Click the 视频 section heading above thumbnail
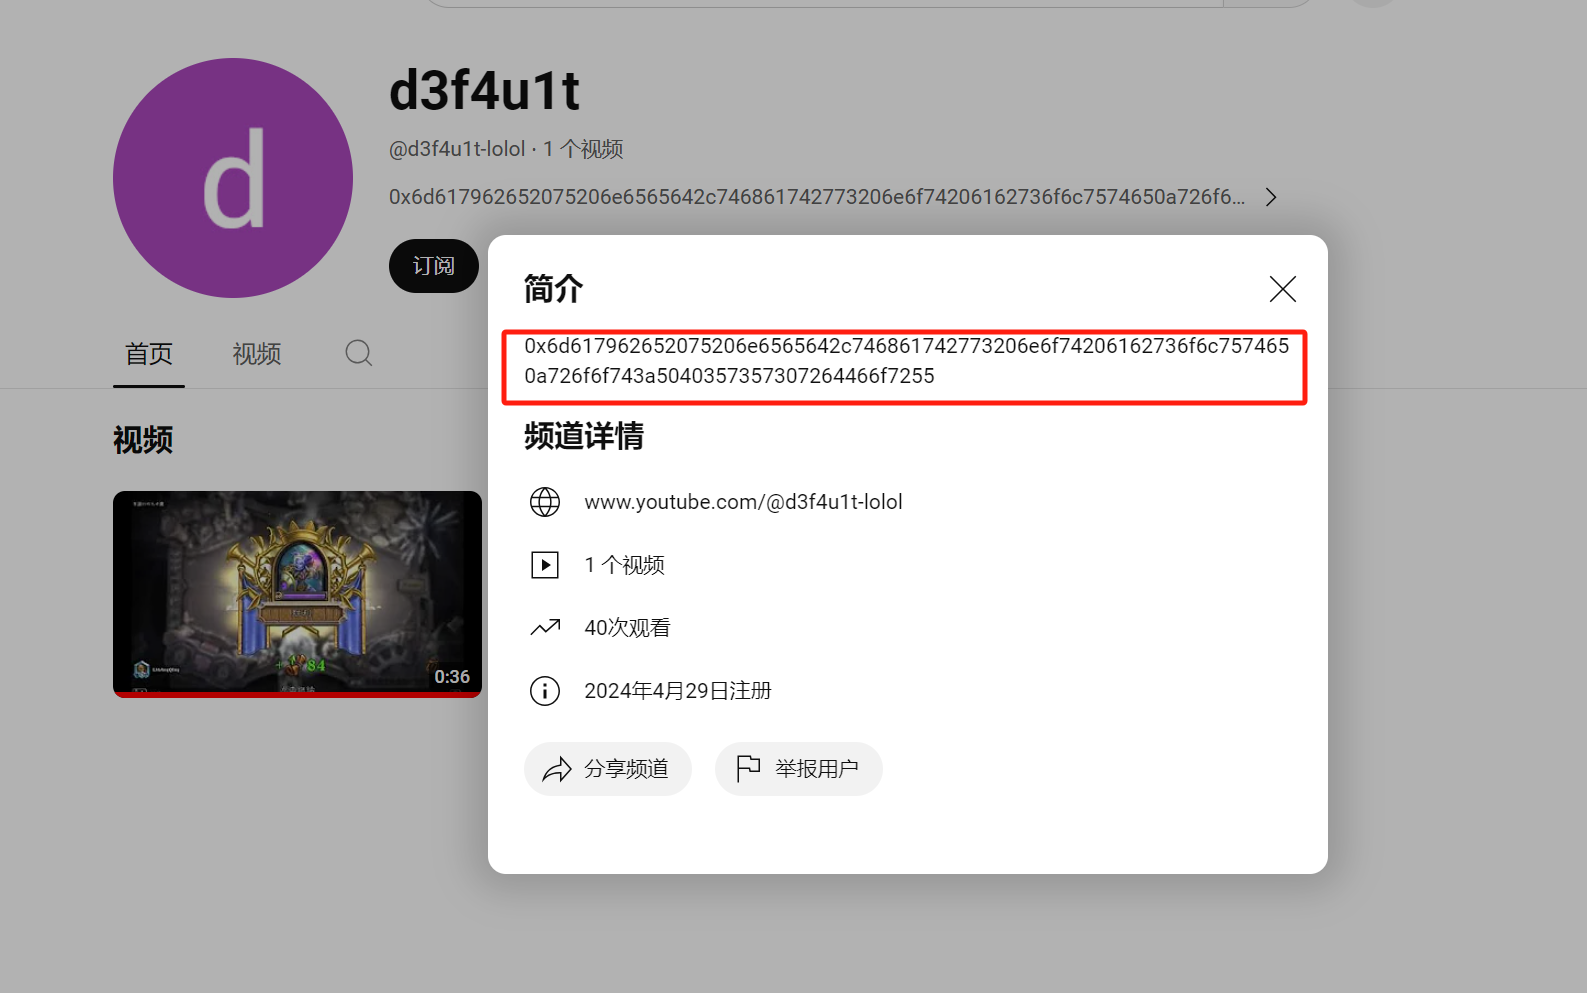 (x=143, y=440)
